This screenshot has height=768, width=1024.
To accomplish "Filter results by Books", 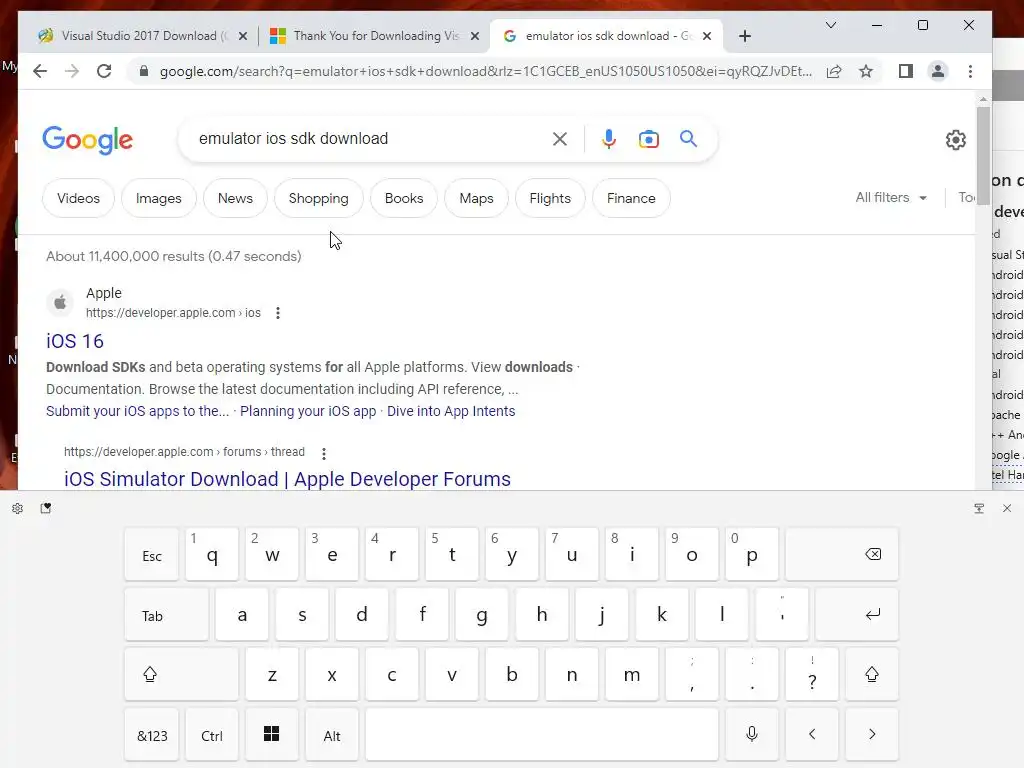I will point(404,198).
